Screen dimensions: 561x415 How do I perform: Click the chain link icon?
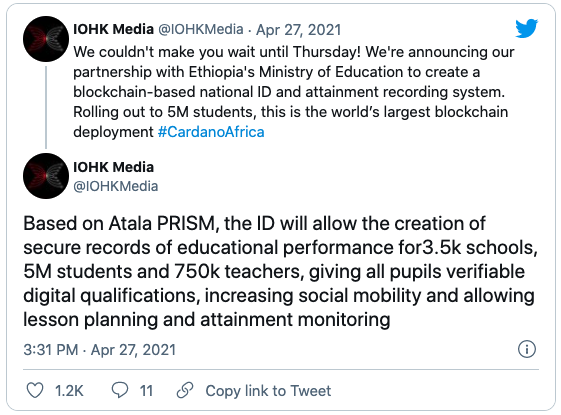[185, 390]
